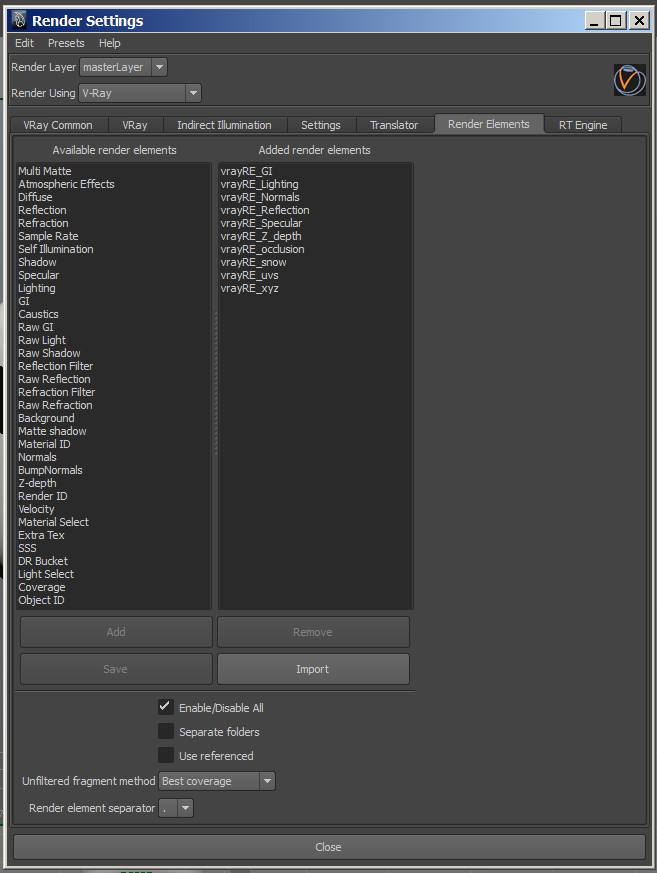Image resolution: width=657 pixels, height=873 pixels.
Task: Select Raw Light render element
Action: tap(42, 340)
